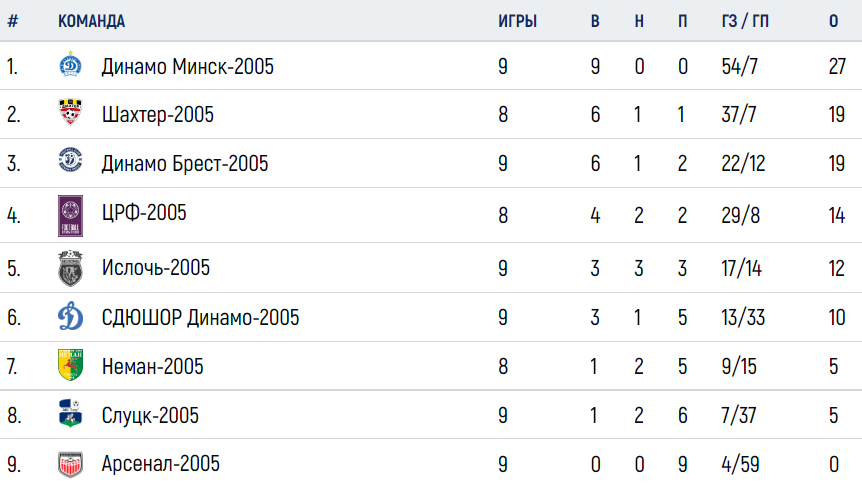This screenshot has height=485, width=862.
Task: Open the Динамо Брест-2005 team name
Action: point(185,163)
